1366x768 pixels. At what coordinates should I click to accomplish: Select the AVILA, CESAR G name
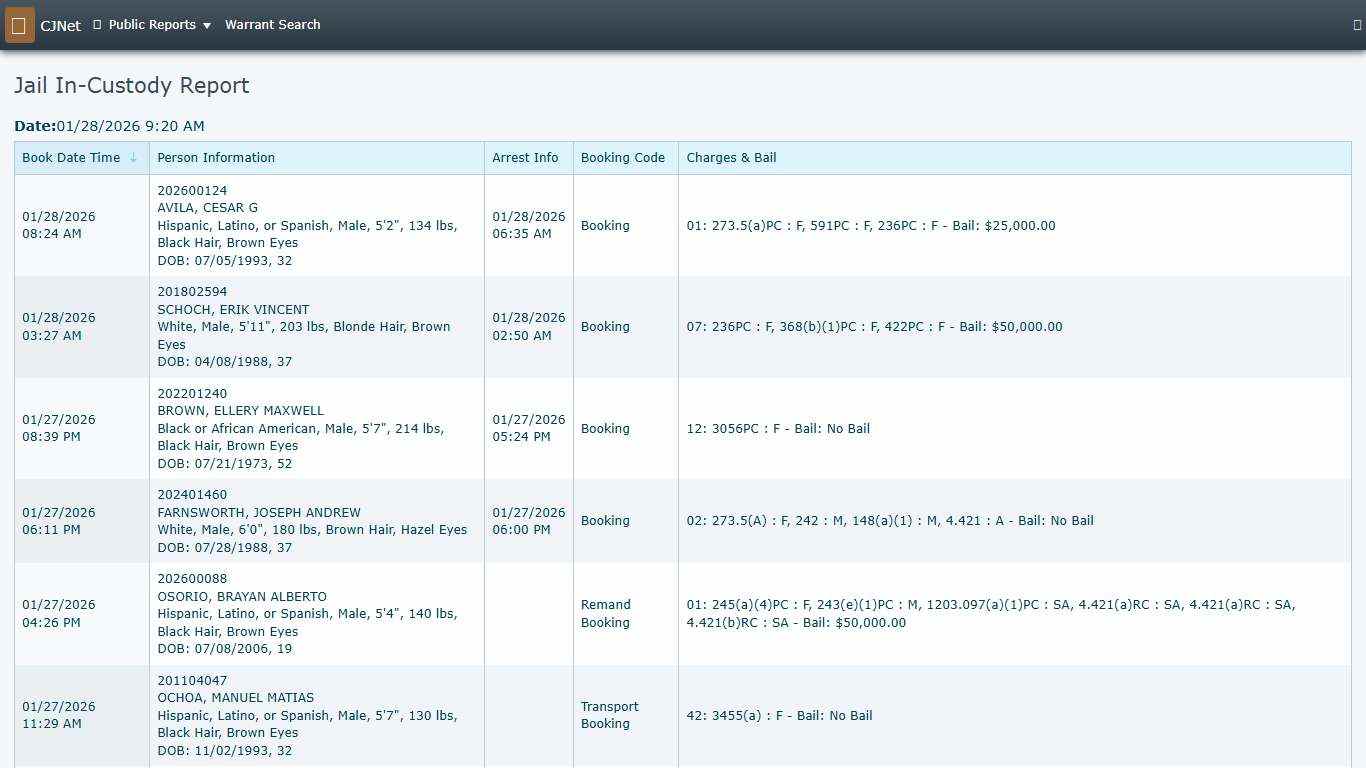[207, 208]
